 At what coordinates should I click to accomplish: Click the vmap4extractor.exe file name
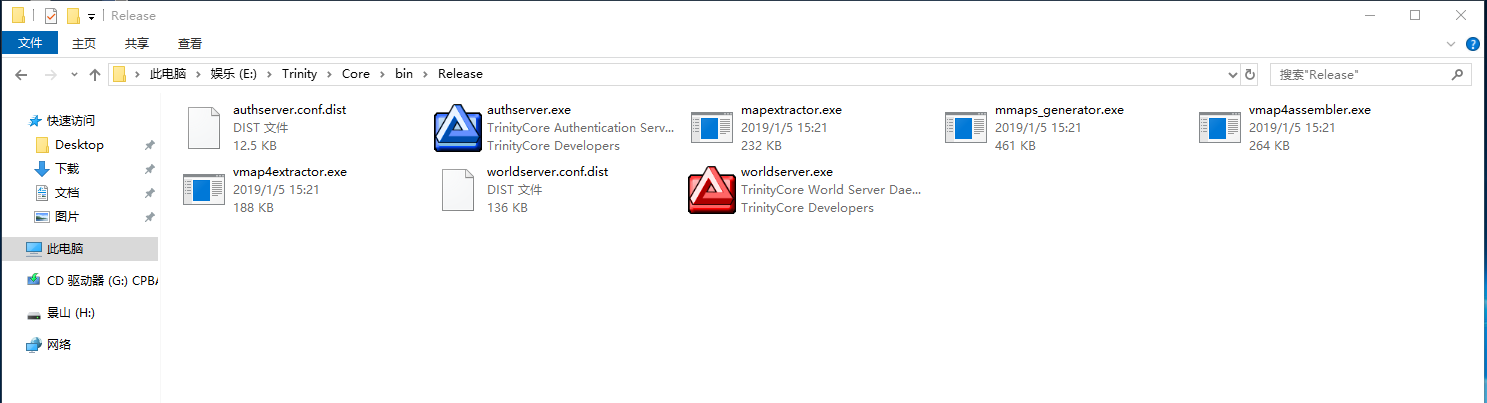coord(290,172)
